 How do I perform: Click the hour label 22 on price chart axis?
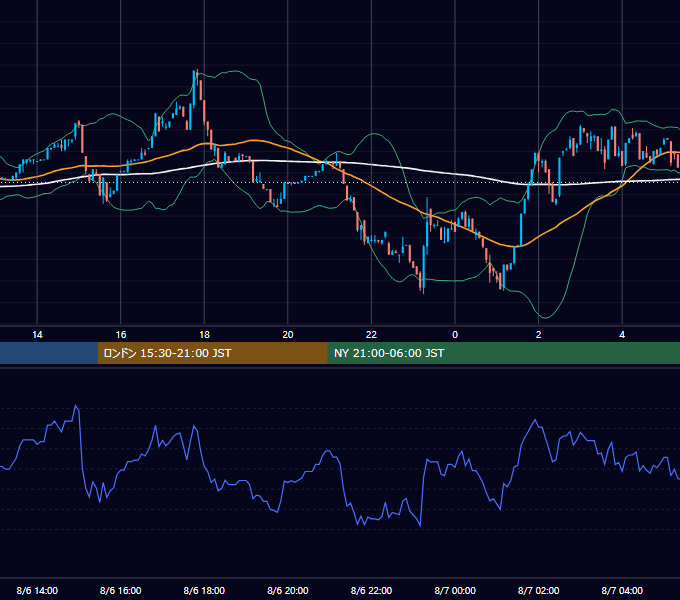point(372,334)
